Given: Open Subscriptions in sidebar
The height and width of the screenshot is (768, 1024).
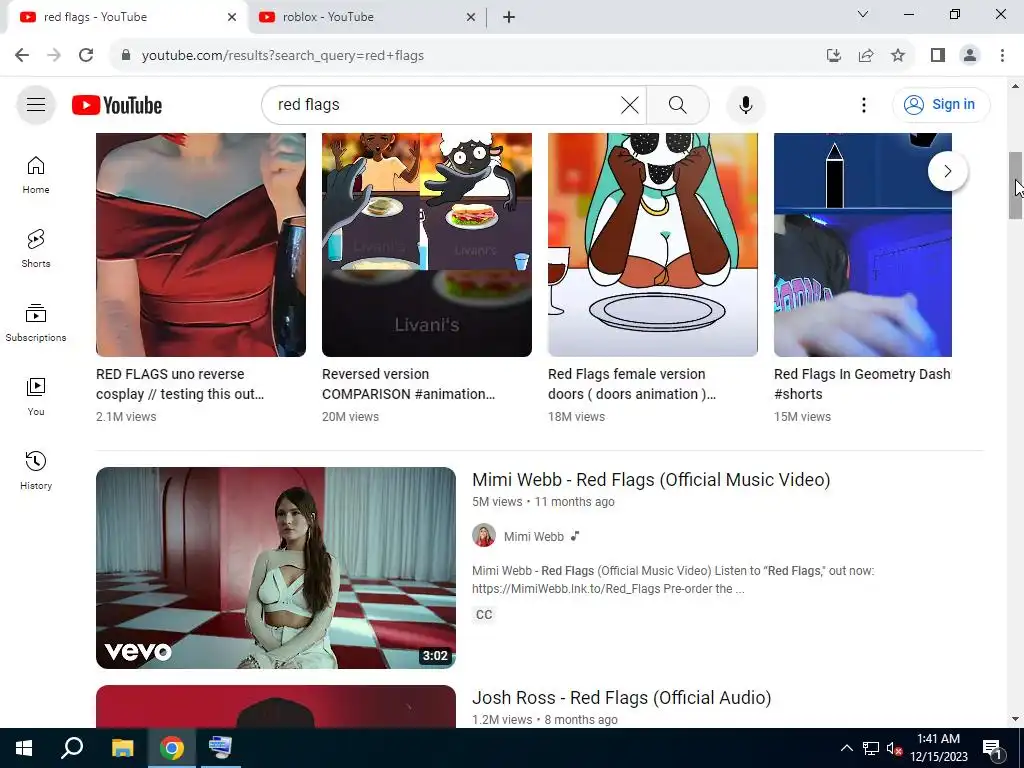Looking at the screenshot, I should tap(36, 323).
